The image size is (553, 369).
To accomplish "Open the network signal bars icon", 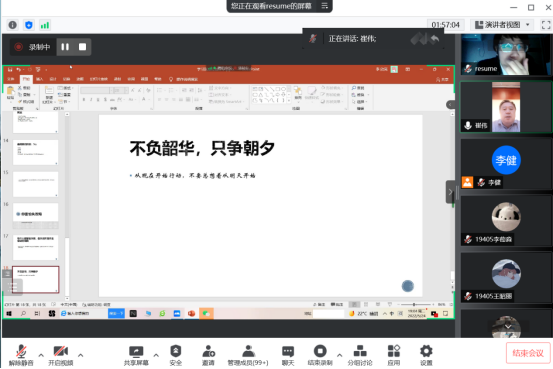I will tap(45, 25).
